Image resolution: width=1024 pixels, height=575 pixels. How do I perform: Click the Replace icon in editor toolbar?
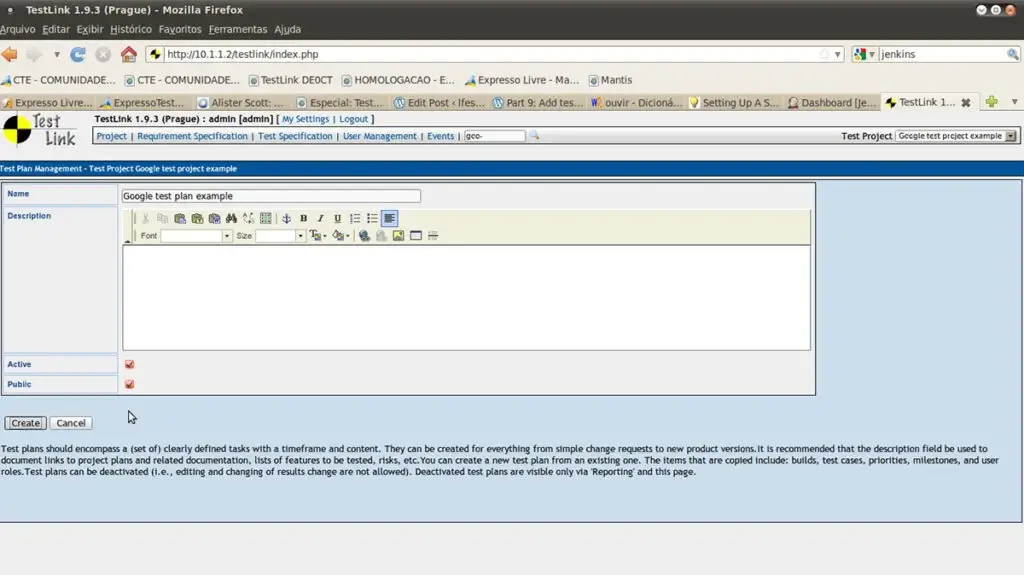click(248, 218)
